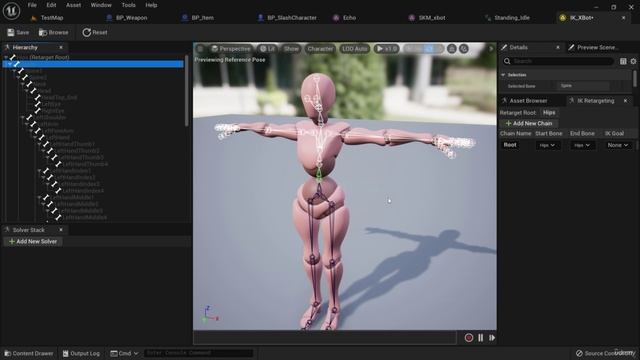Click the Hierarchy panel vertical scrollbar
Image resolution: width=640 pixels, height=360 pixels.
click(187, 91)
